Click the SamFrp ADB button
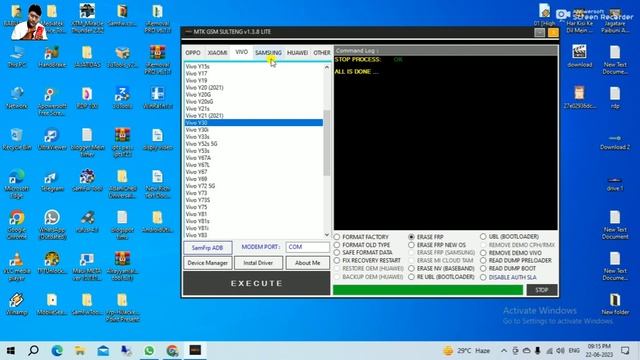Screen dimensions: 640x360 click(208, 247)
